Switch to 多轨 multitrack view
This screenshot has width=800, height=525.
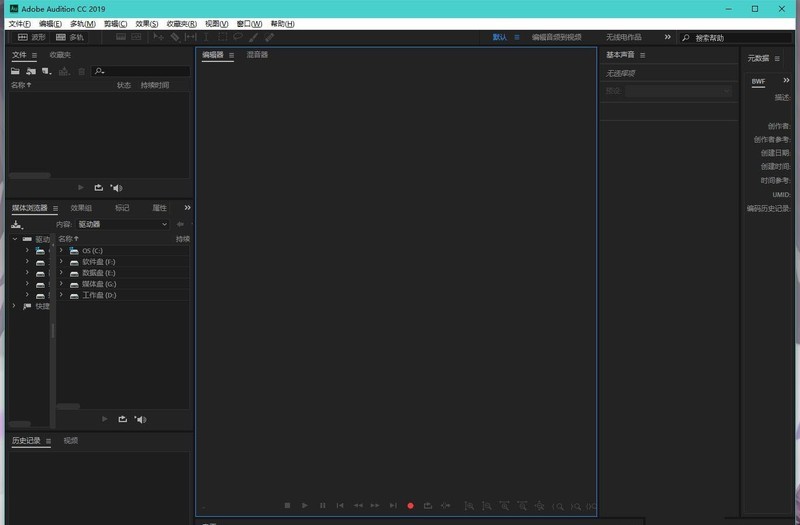click(x=70, y=37)
